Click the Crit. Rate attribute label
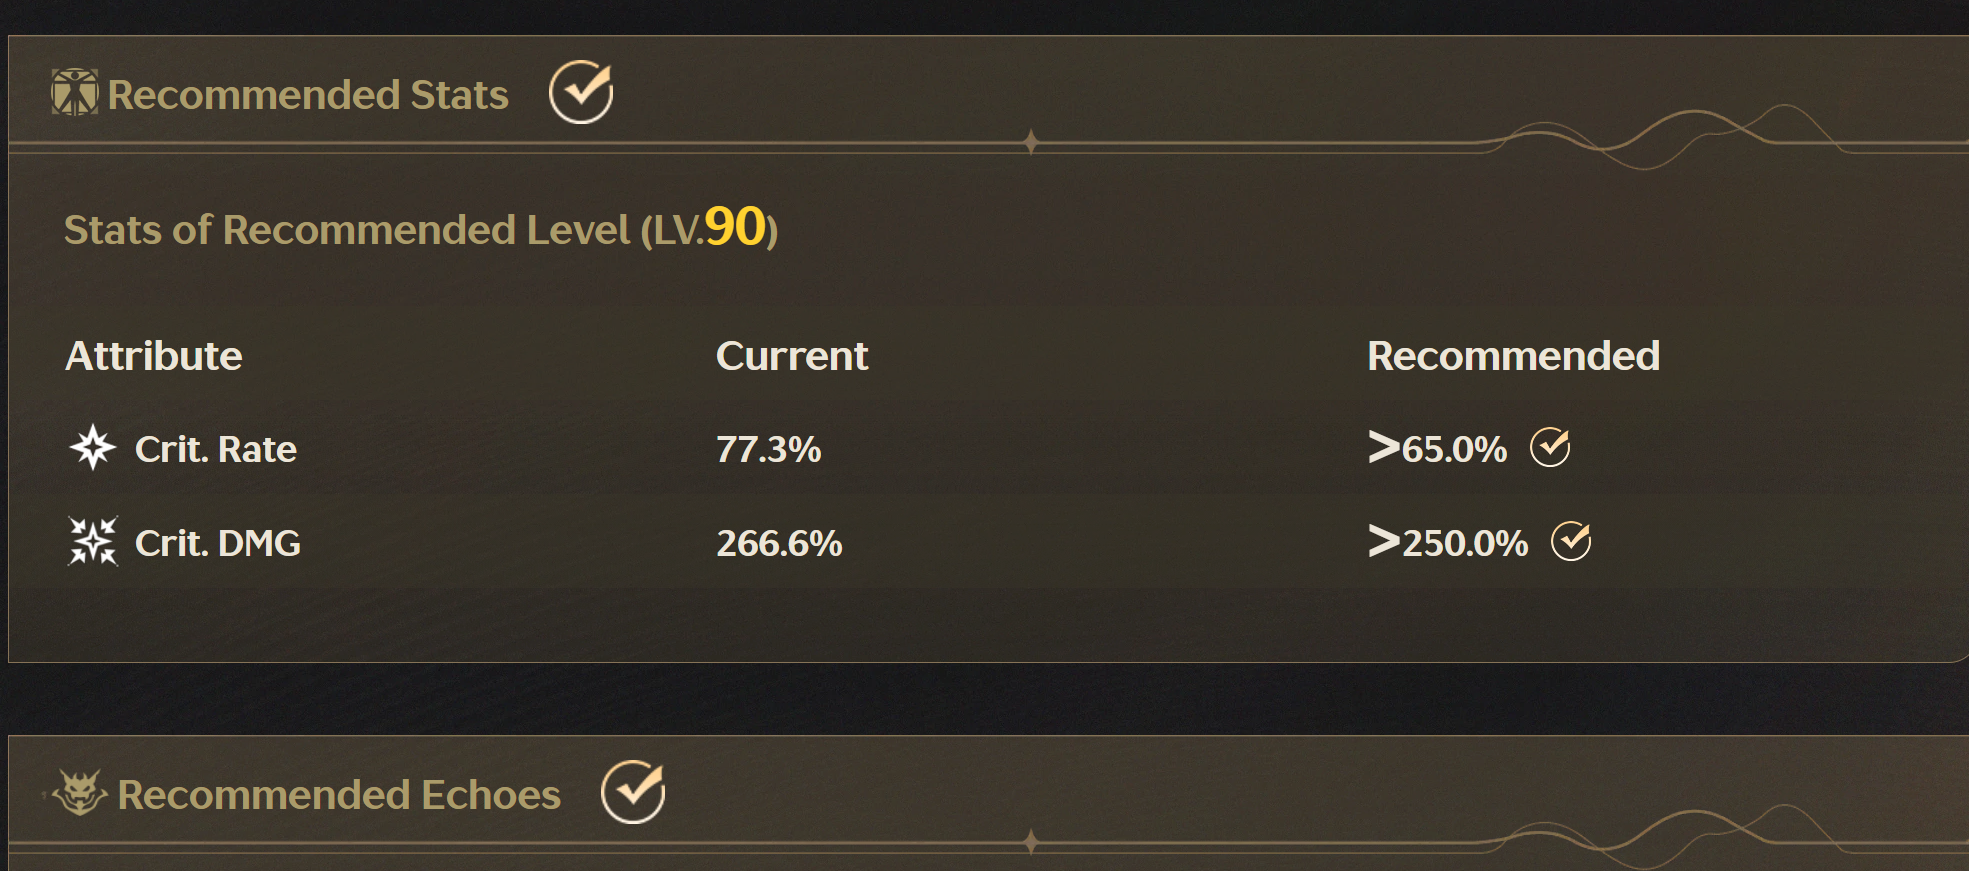The width and height of the screenshot is (1969, 871). coord(216,449)
